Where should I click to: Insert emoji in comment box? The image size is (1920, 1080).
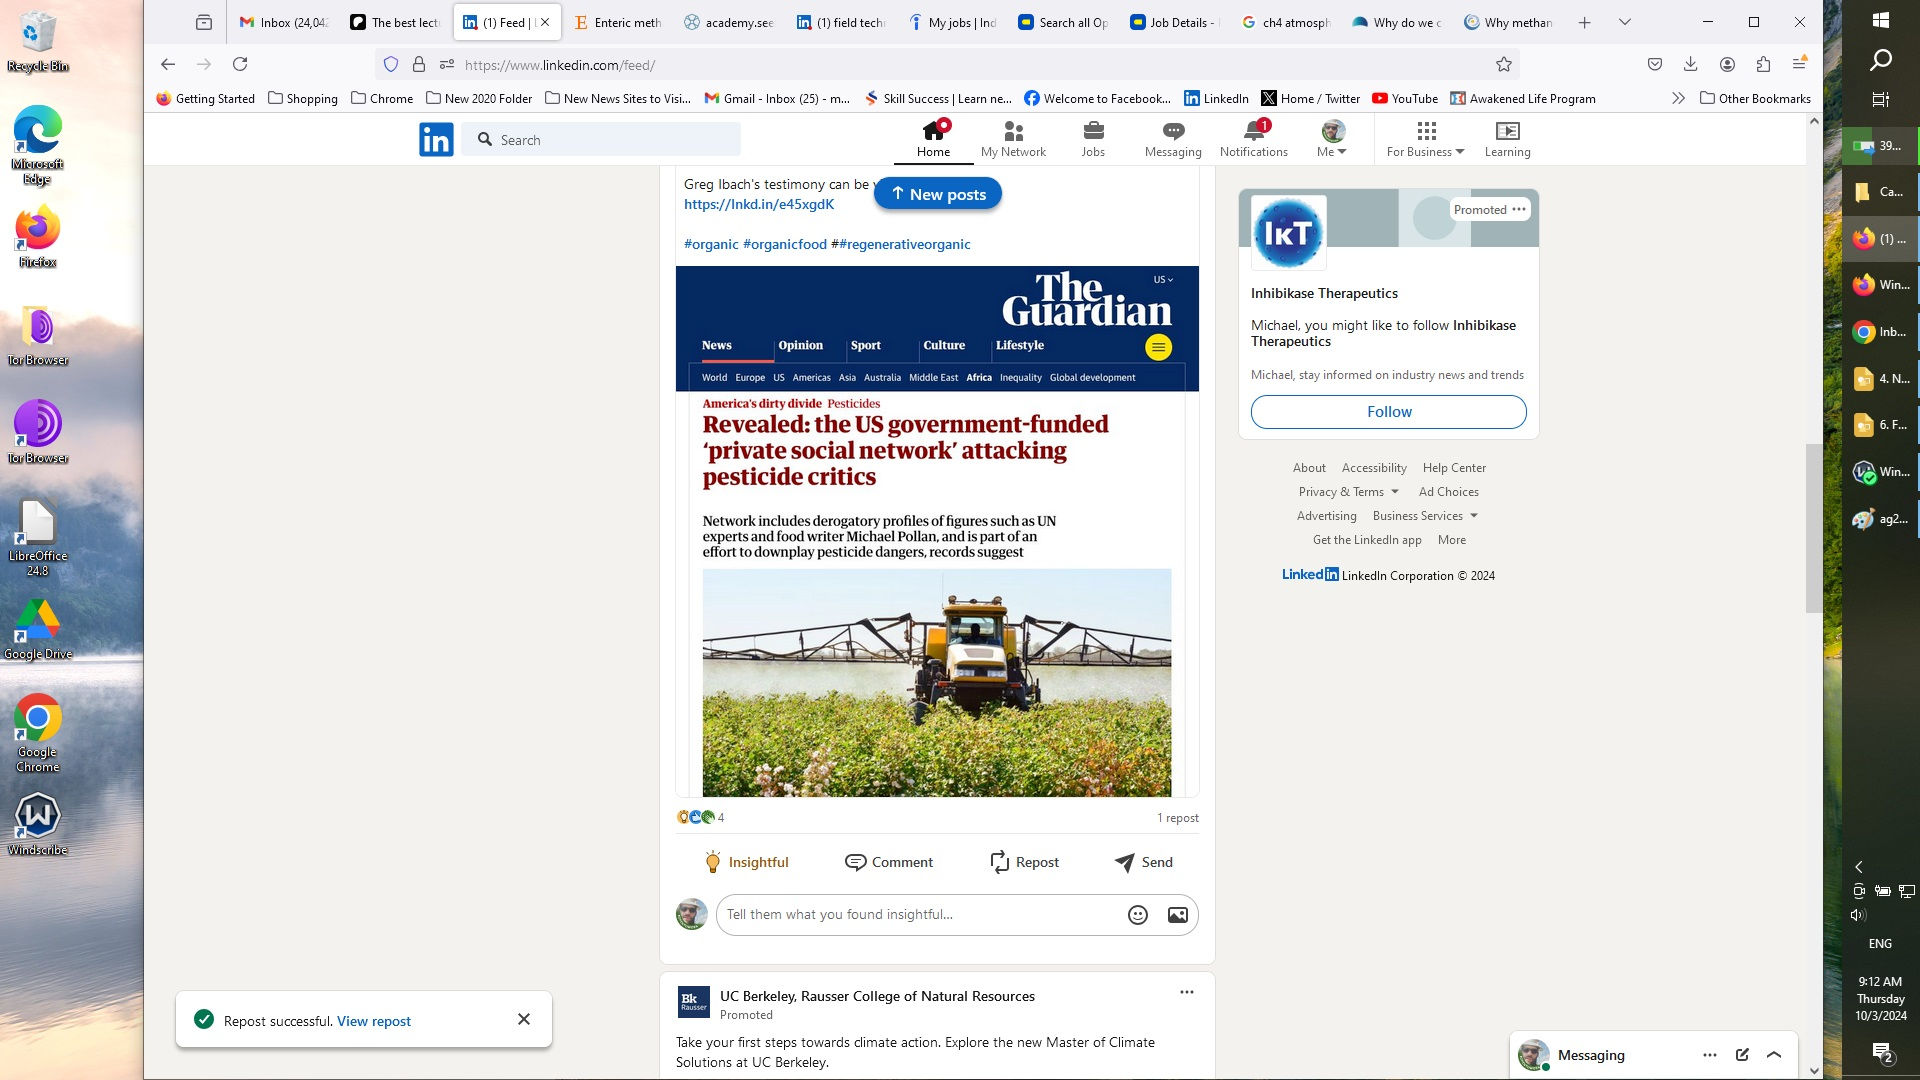(x=1138, y=915)
